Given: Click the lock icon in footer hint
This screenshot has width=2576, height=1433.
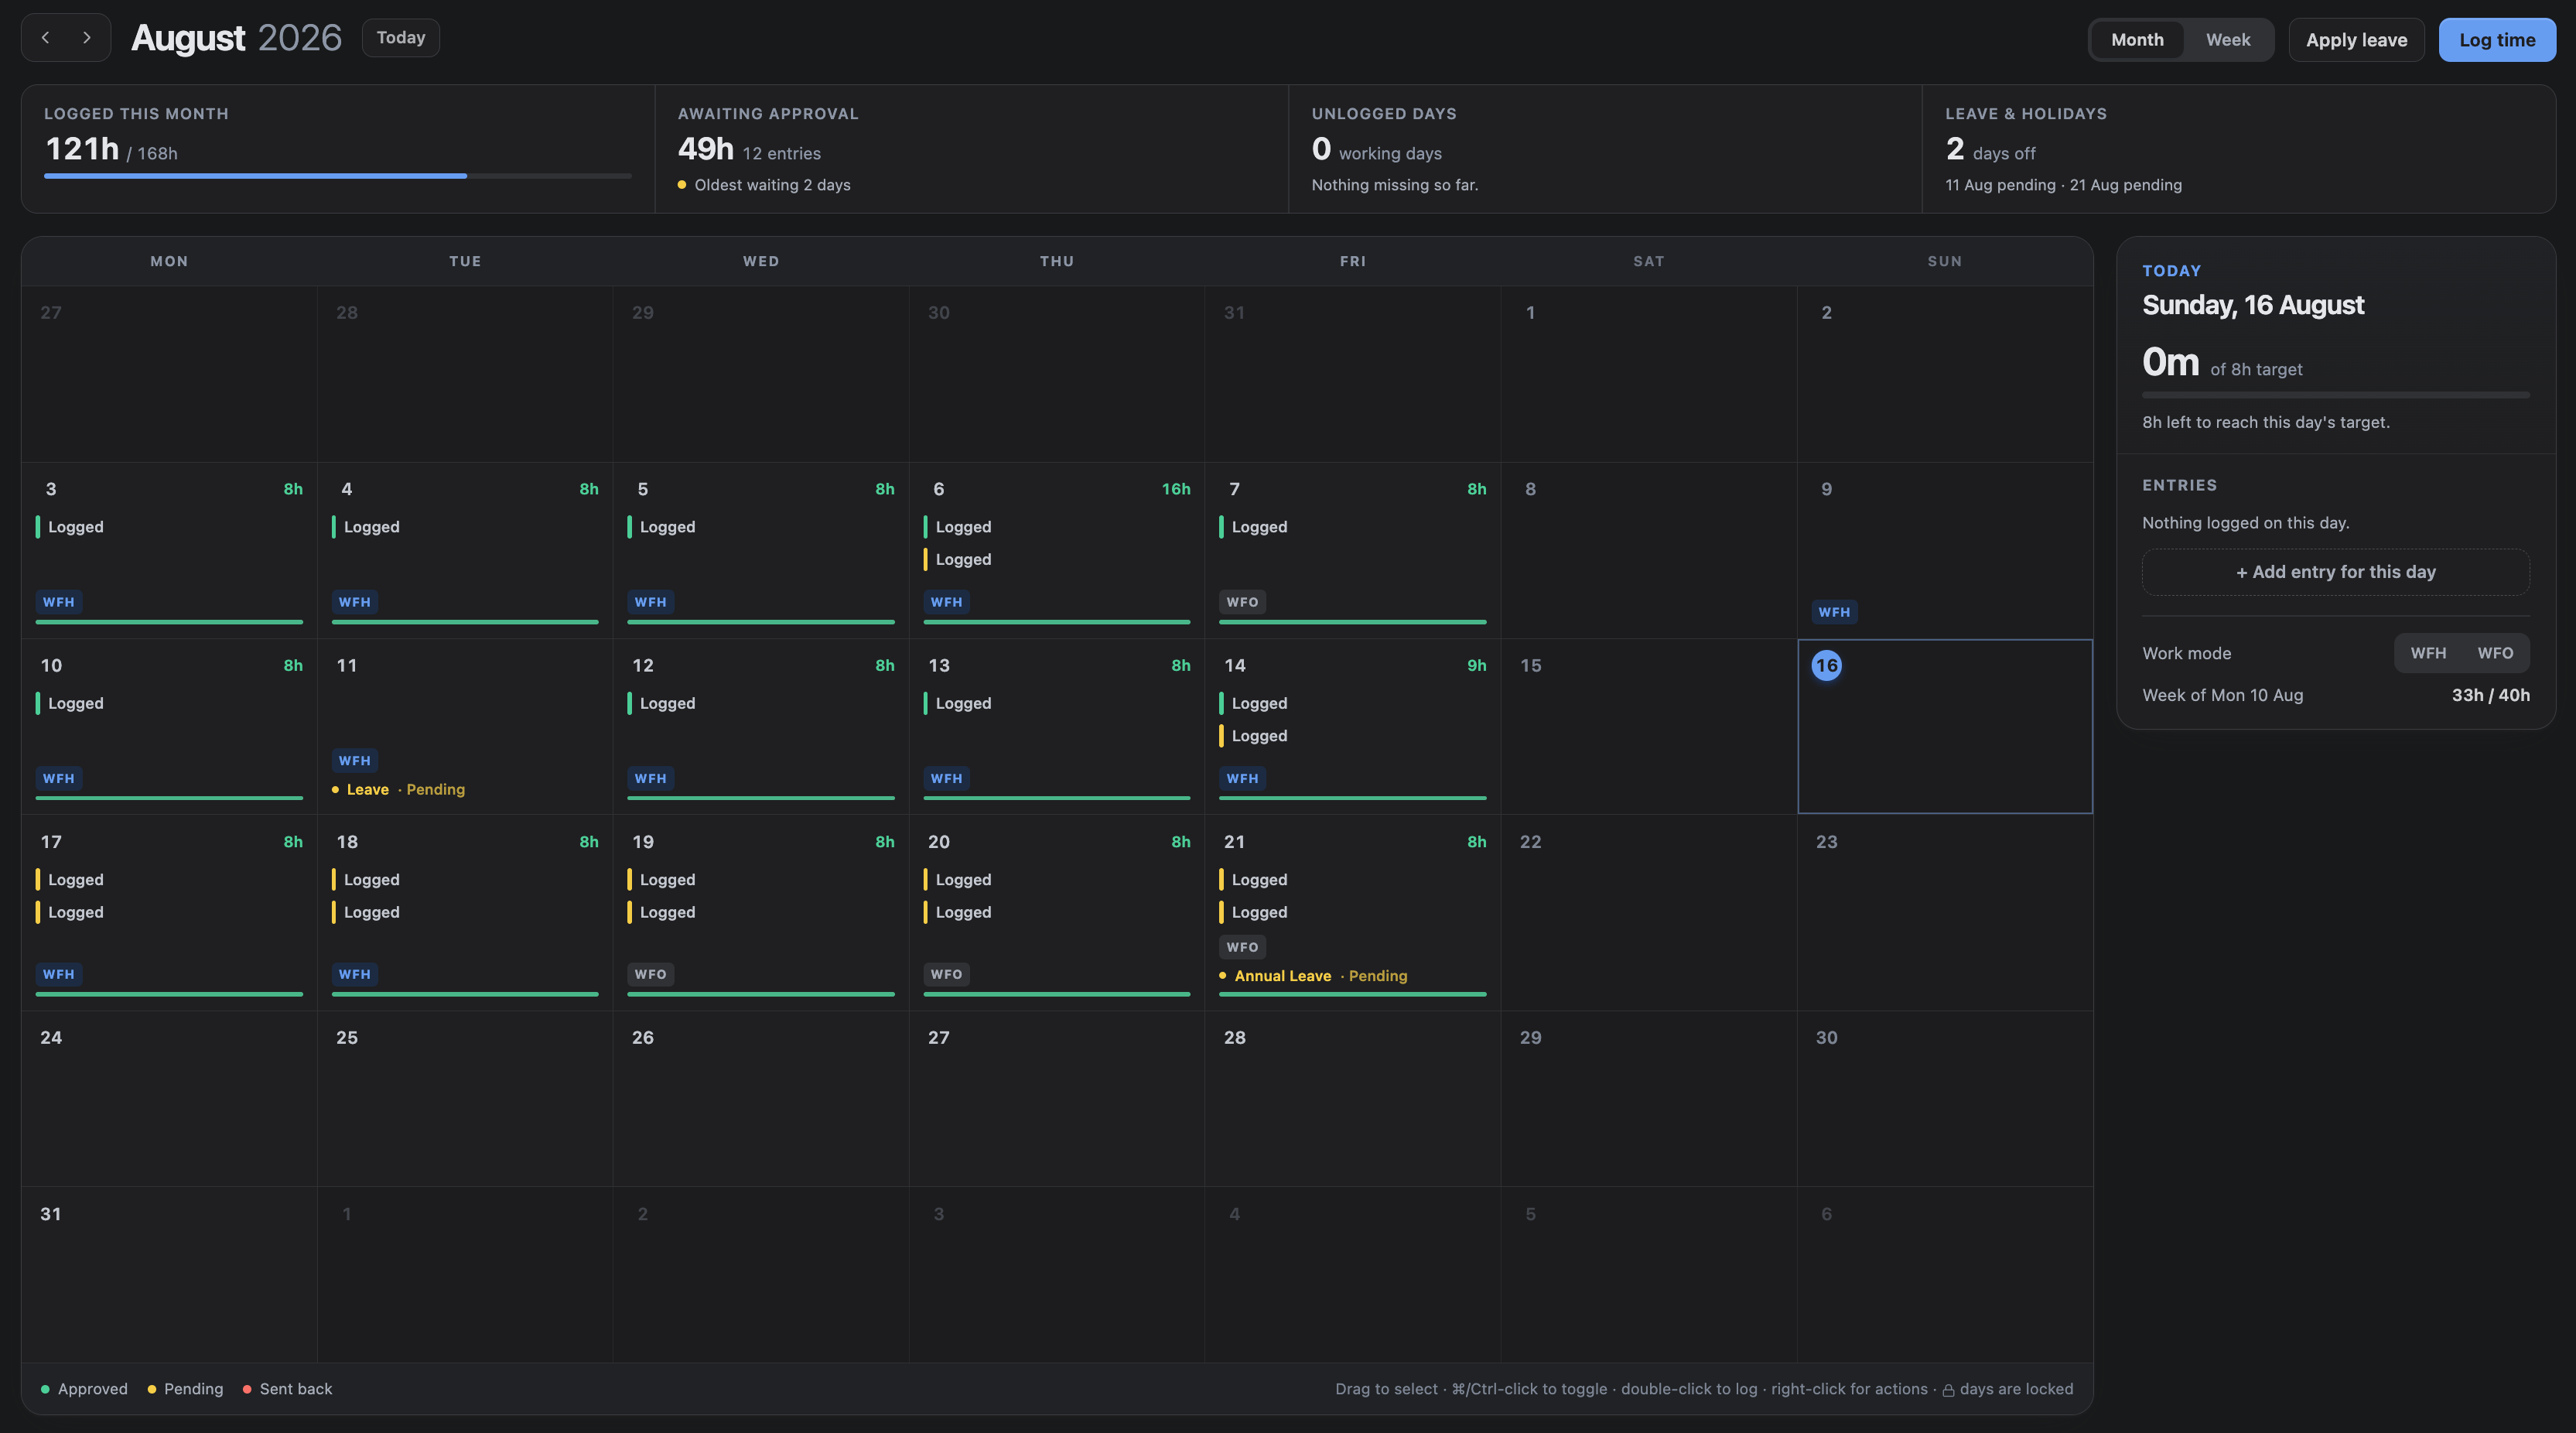Looking at the screenshot, I should click(1948, 1390).
